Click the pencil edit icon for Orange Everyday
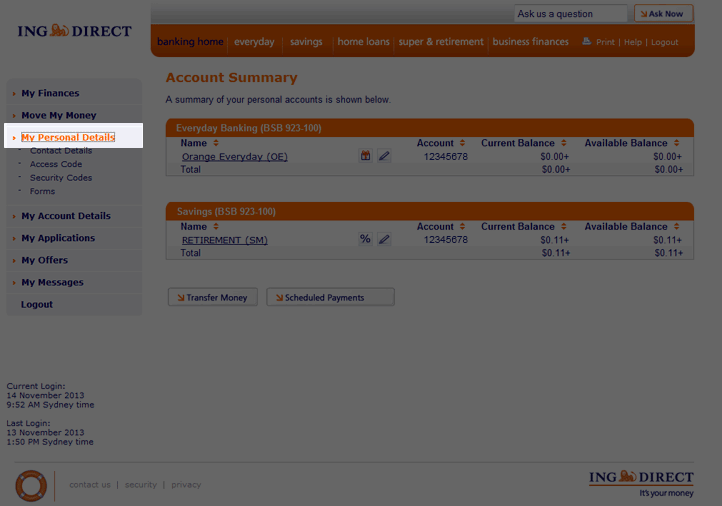This screenshot has height=506, width=722. (x=384, y=156)
